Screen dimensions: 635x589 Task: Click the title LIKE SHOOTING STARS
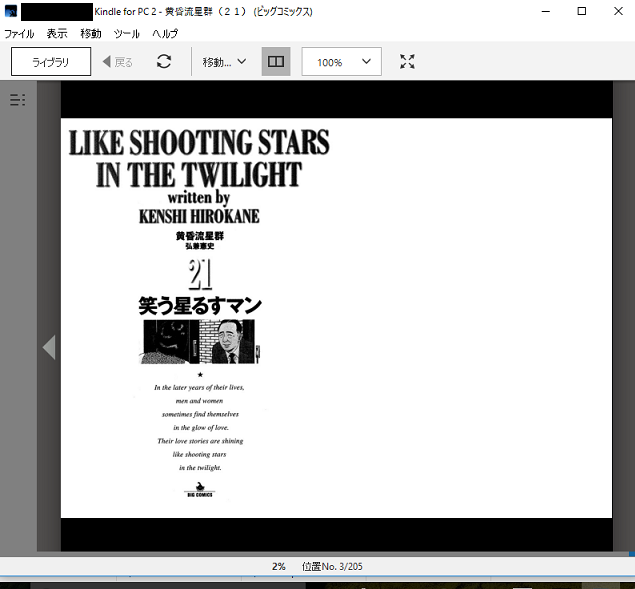coord(199,142)
